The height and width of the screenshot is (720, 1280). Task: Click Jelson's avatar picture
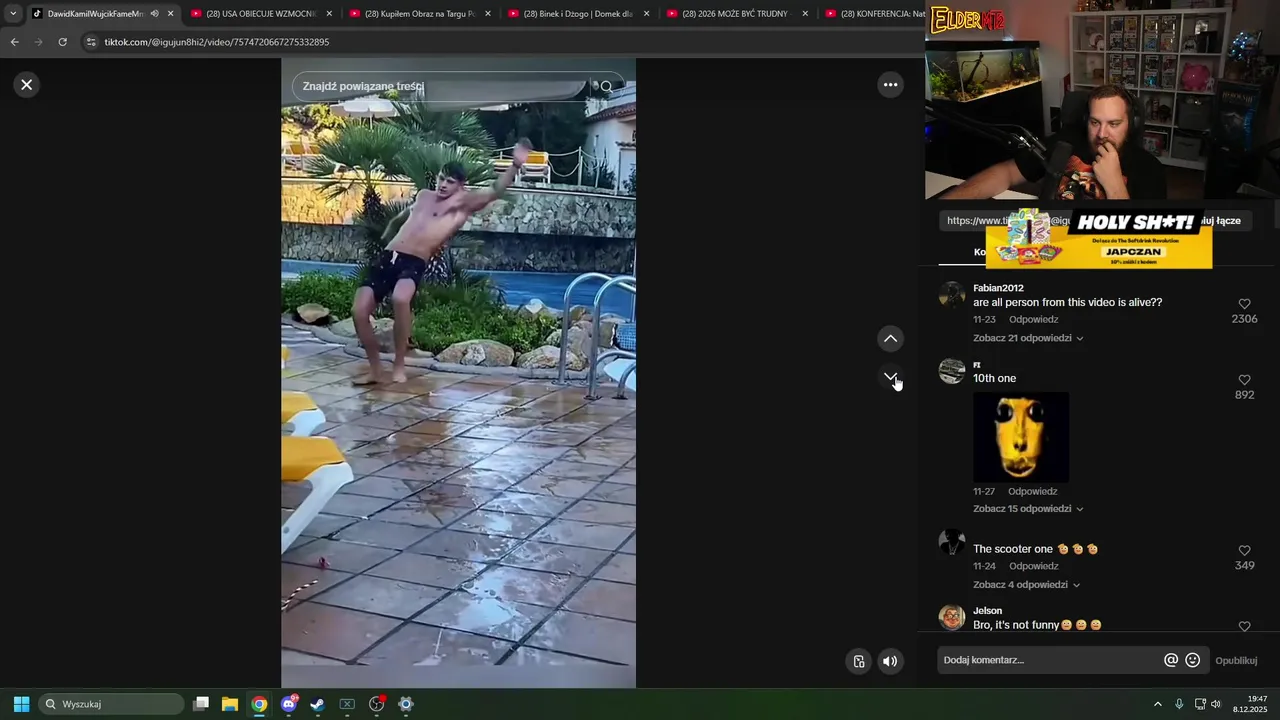952,617
